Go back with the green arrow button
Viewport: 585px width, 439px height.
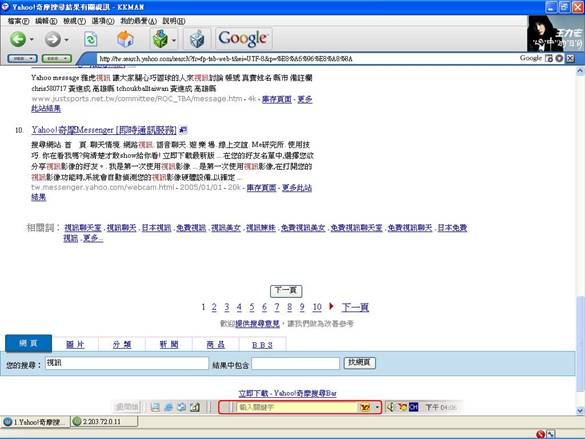point(18,39)
